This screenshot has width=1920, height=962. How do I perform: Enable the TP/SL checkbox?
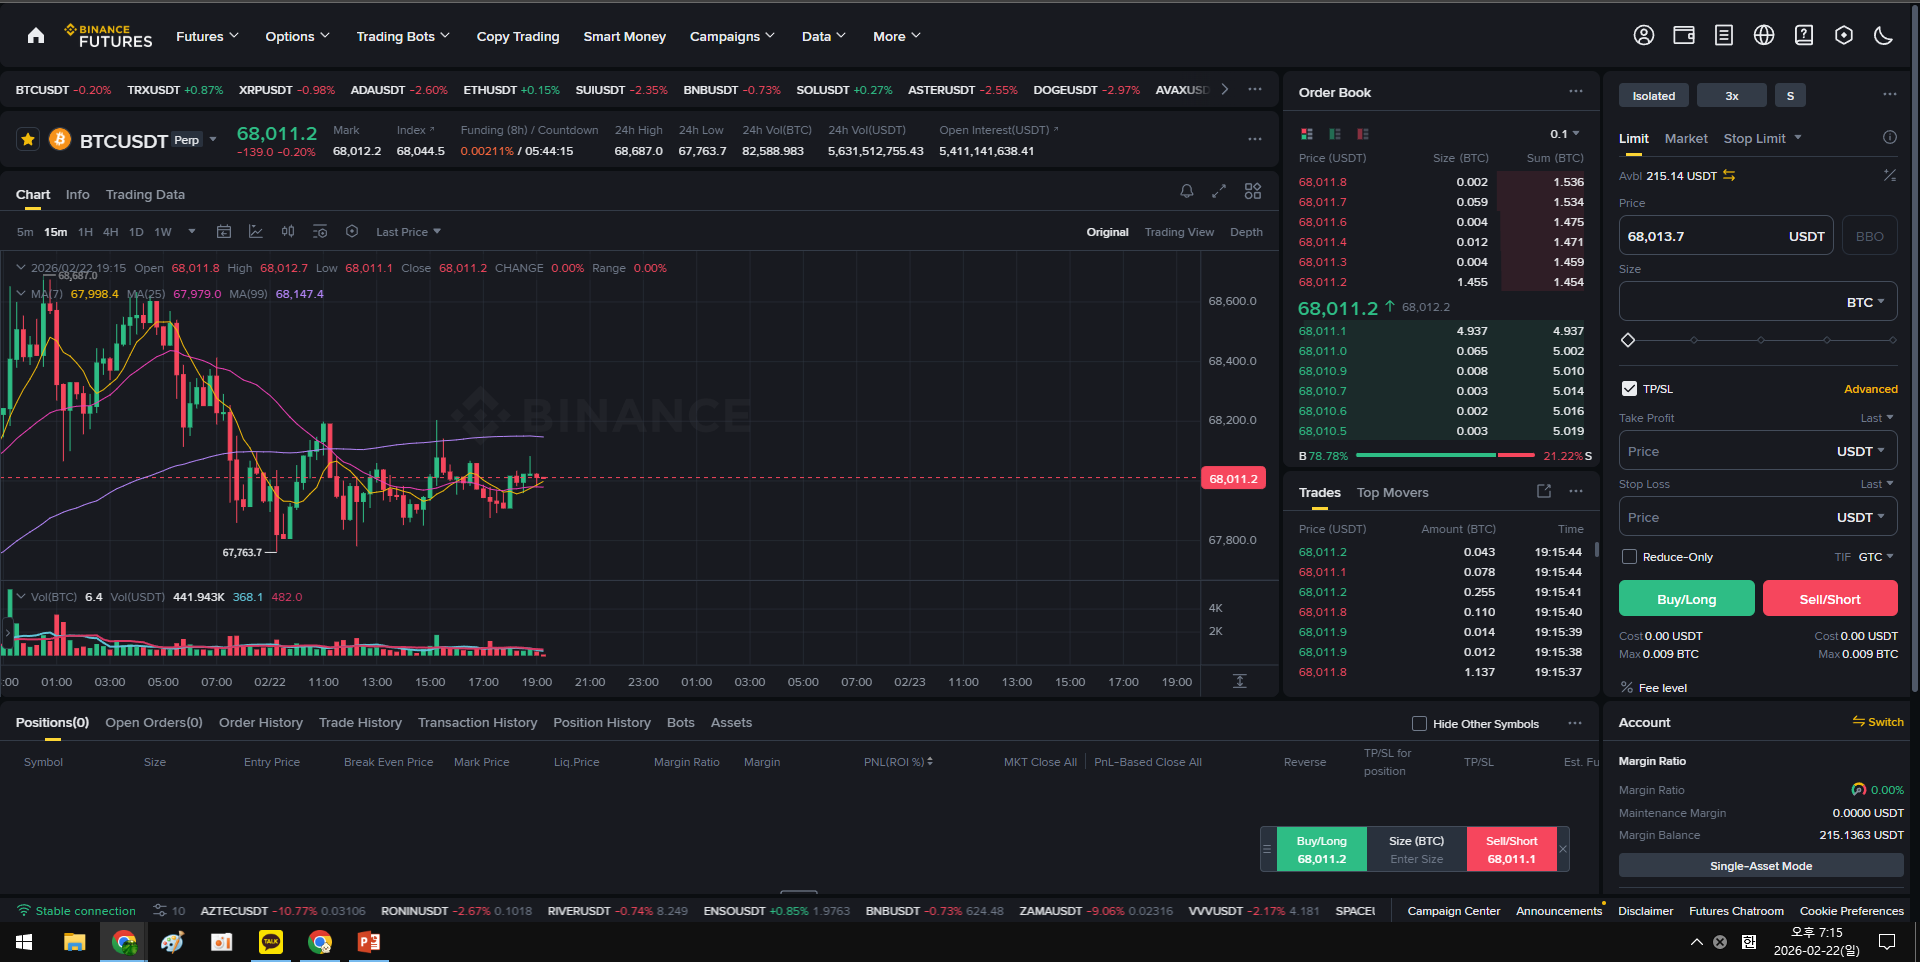coord(1630,389)
